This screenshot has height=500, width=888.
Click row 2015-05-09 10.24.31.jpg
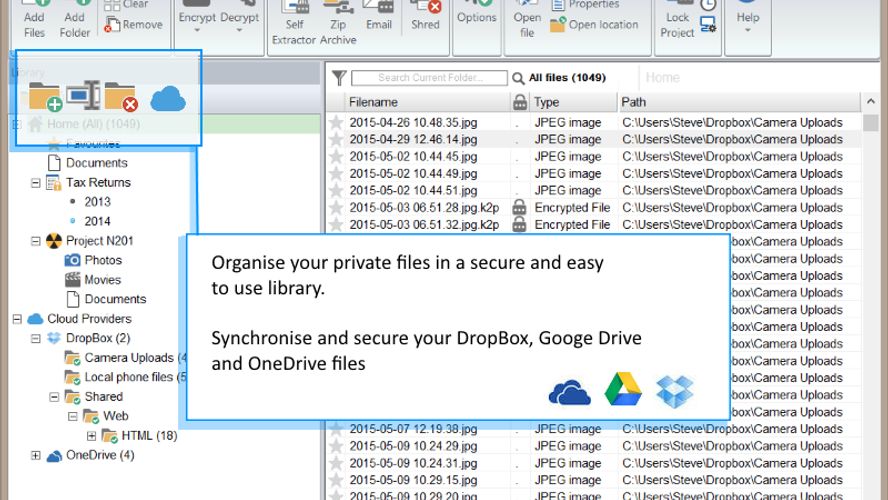594,463
